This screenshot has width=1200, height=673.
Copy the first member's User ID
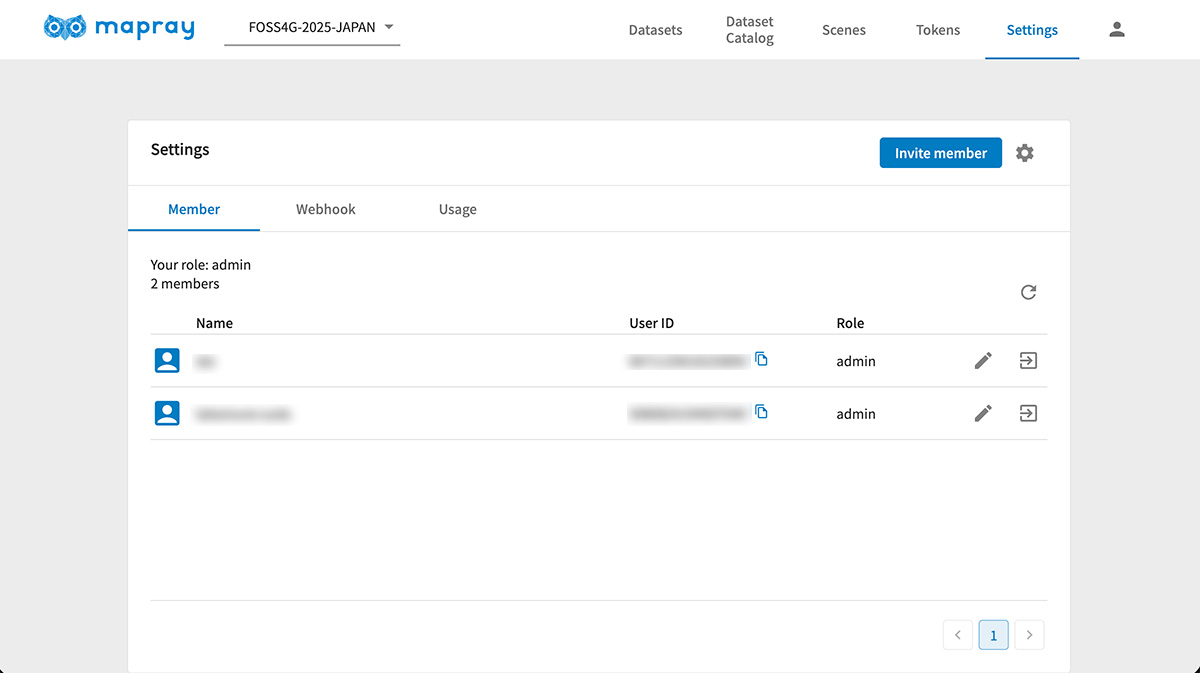point(762,359)
